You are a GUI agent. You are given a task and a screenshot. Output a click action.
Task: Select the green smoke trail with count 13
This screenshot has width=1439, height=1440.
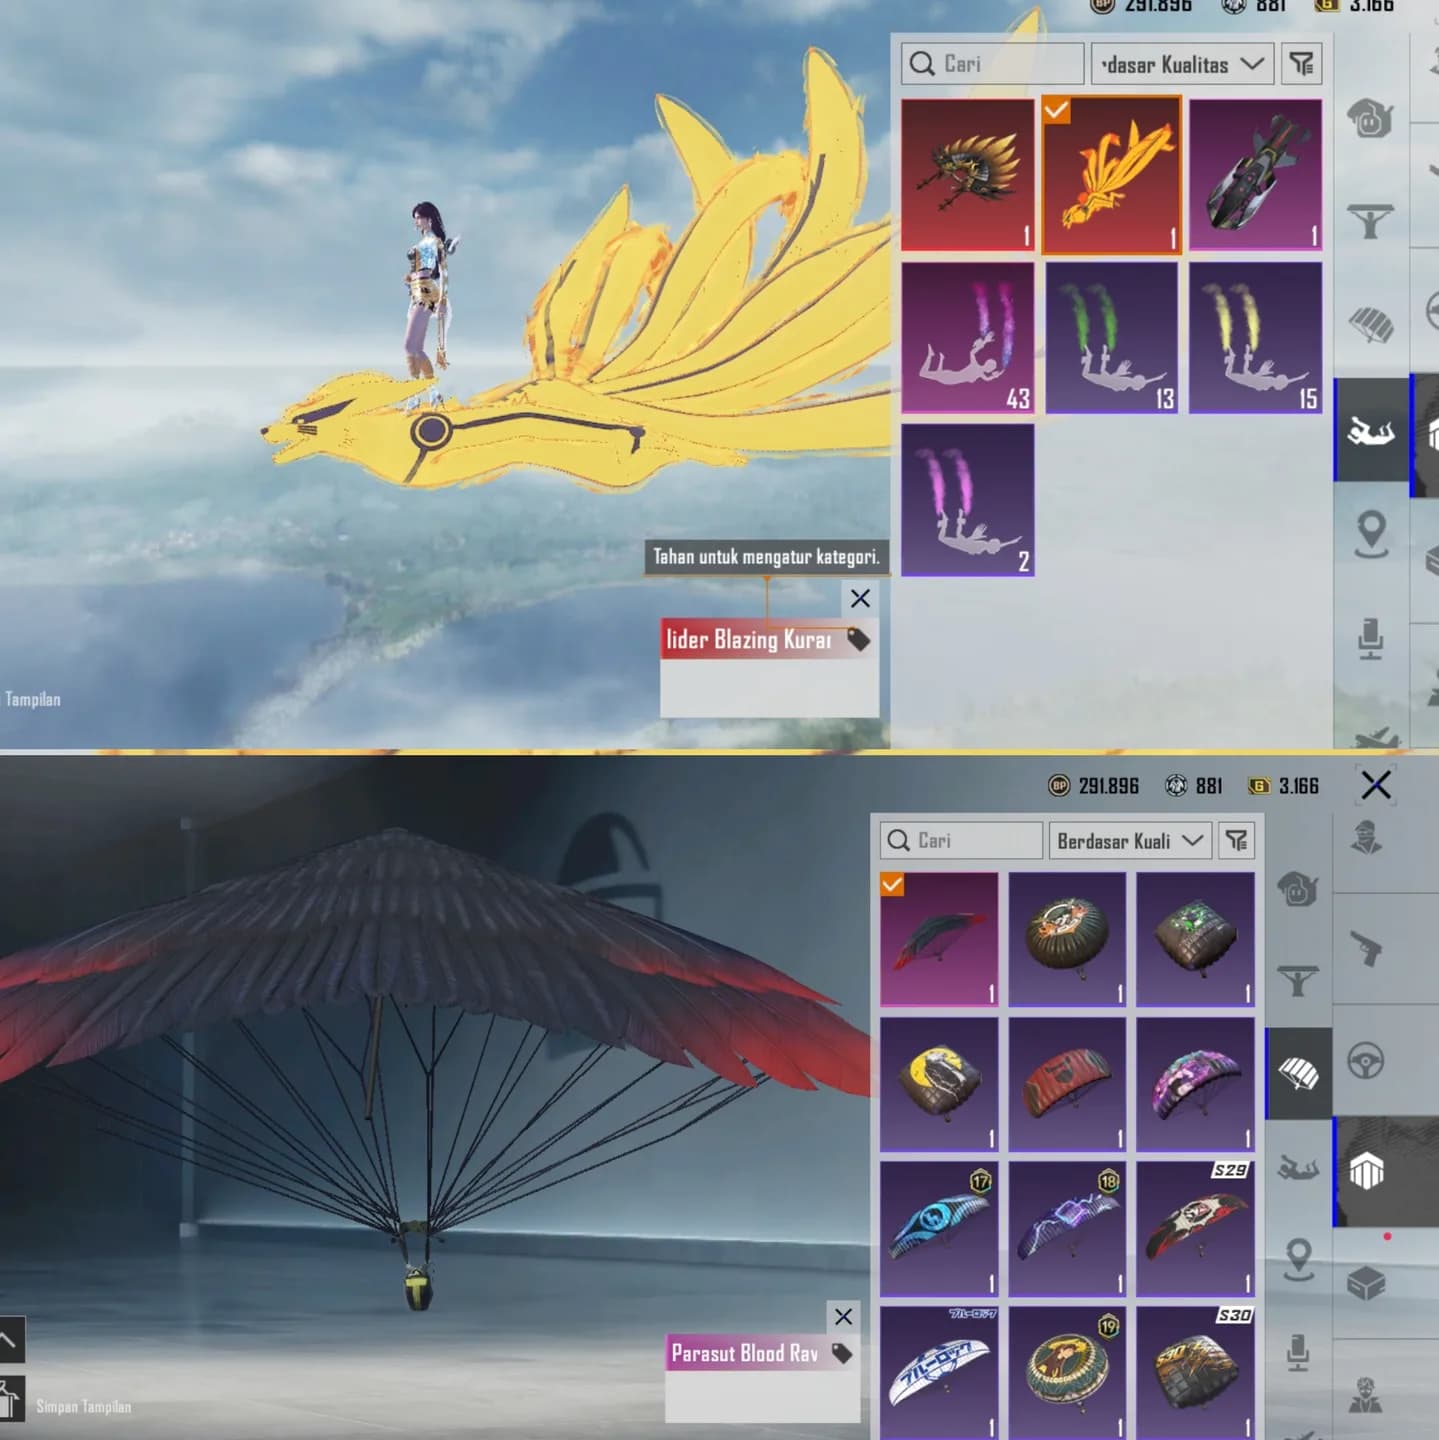1111,337
